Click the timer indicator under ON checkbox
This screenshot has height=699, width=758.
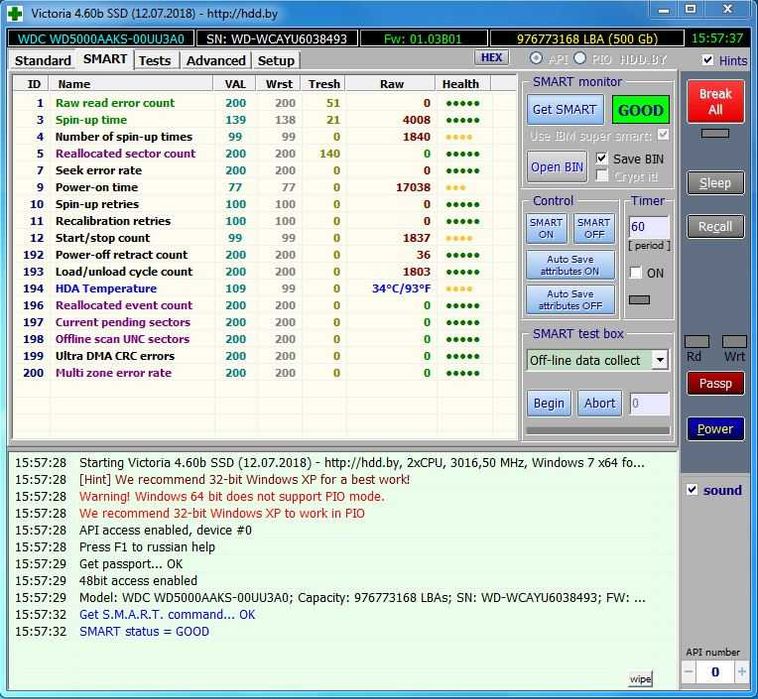(639, 300)
